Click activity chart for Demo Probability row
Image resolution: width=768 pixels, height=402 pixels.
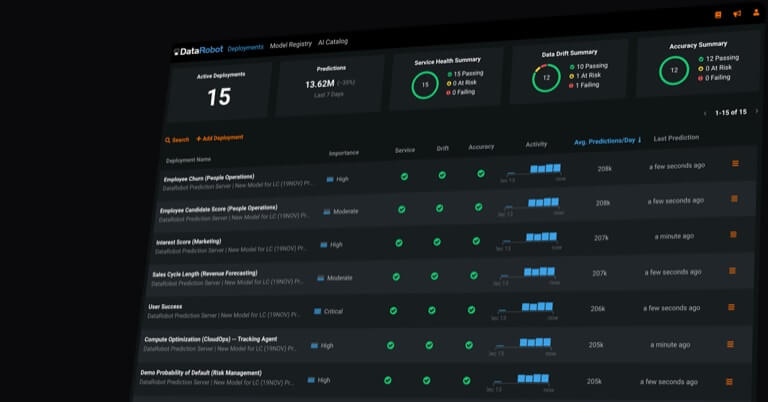pos(521,383)
